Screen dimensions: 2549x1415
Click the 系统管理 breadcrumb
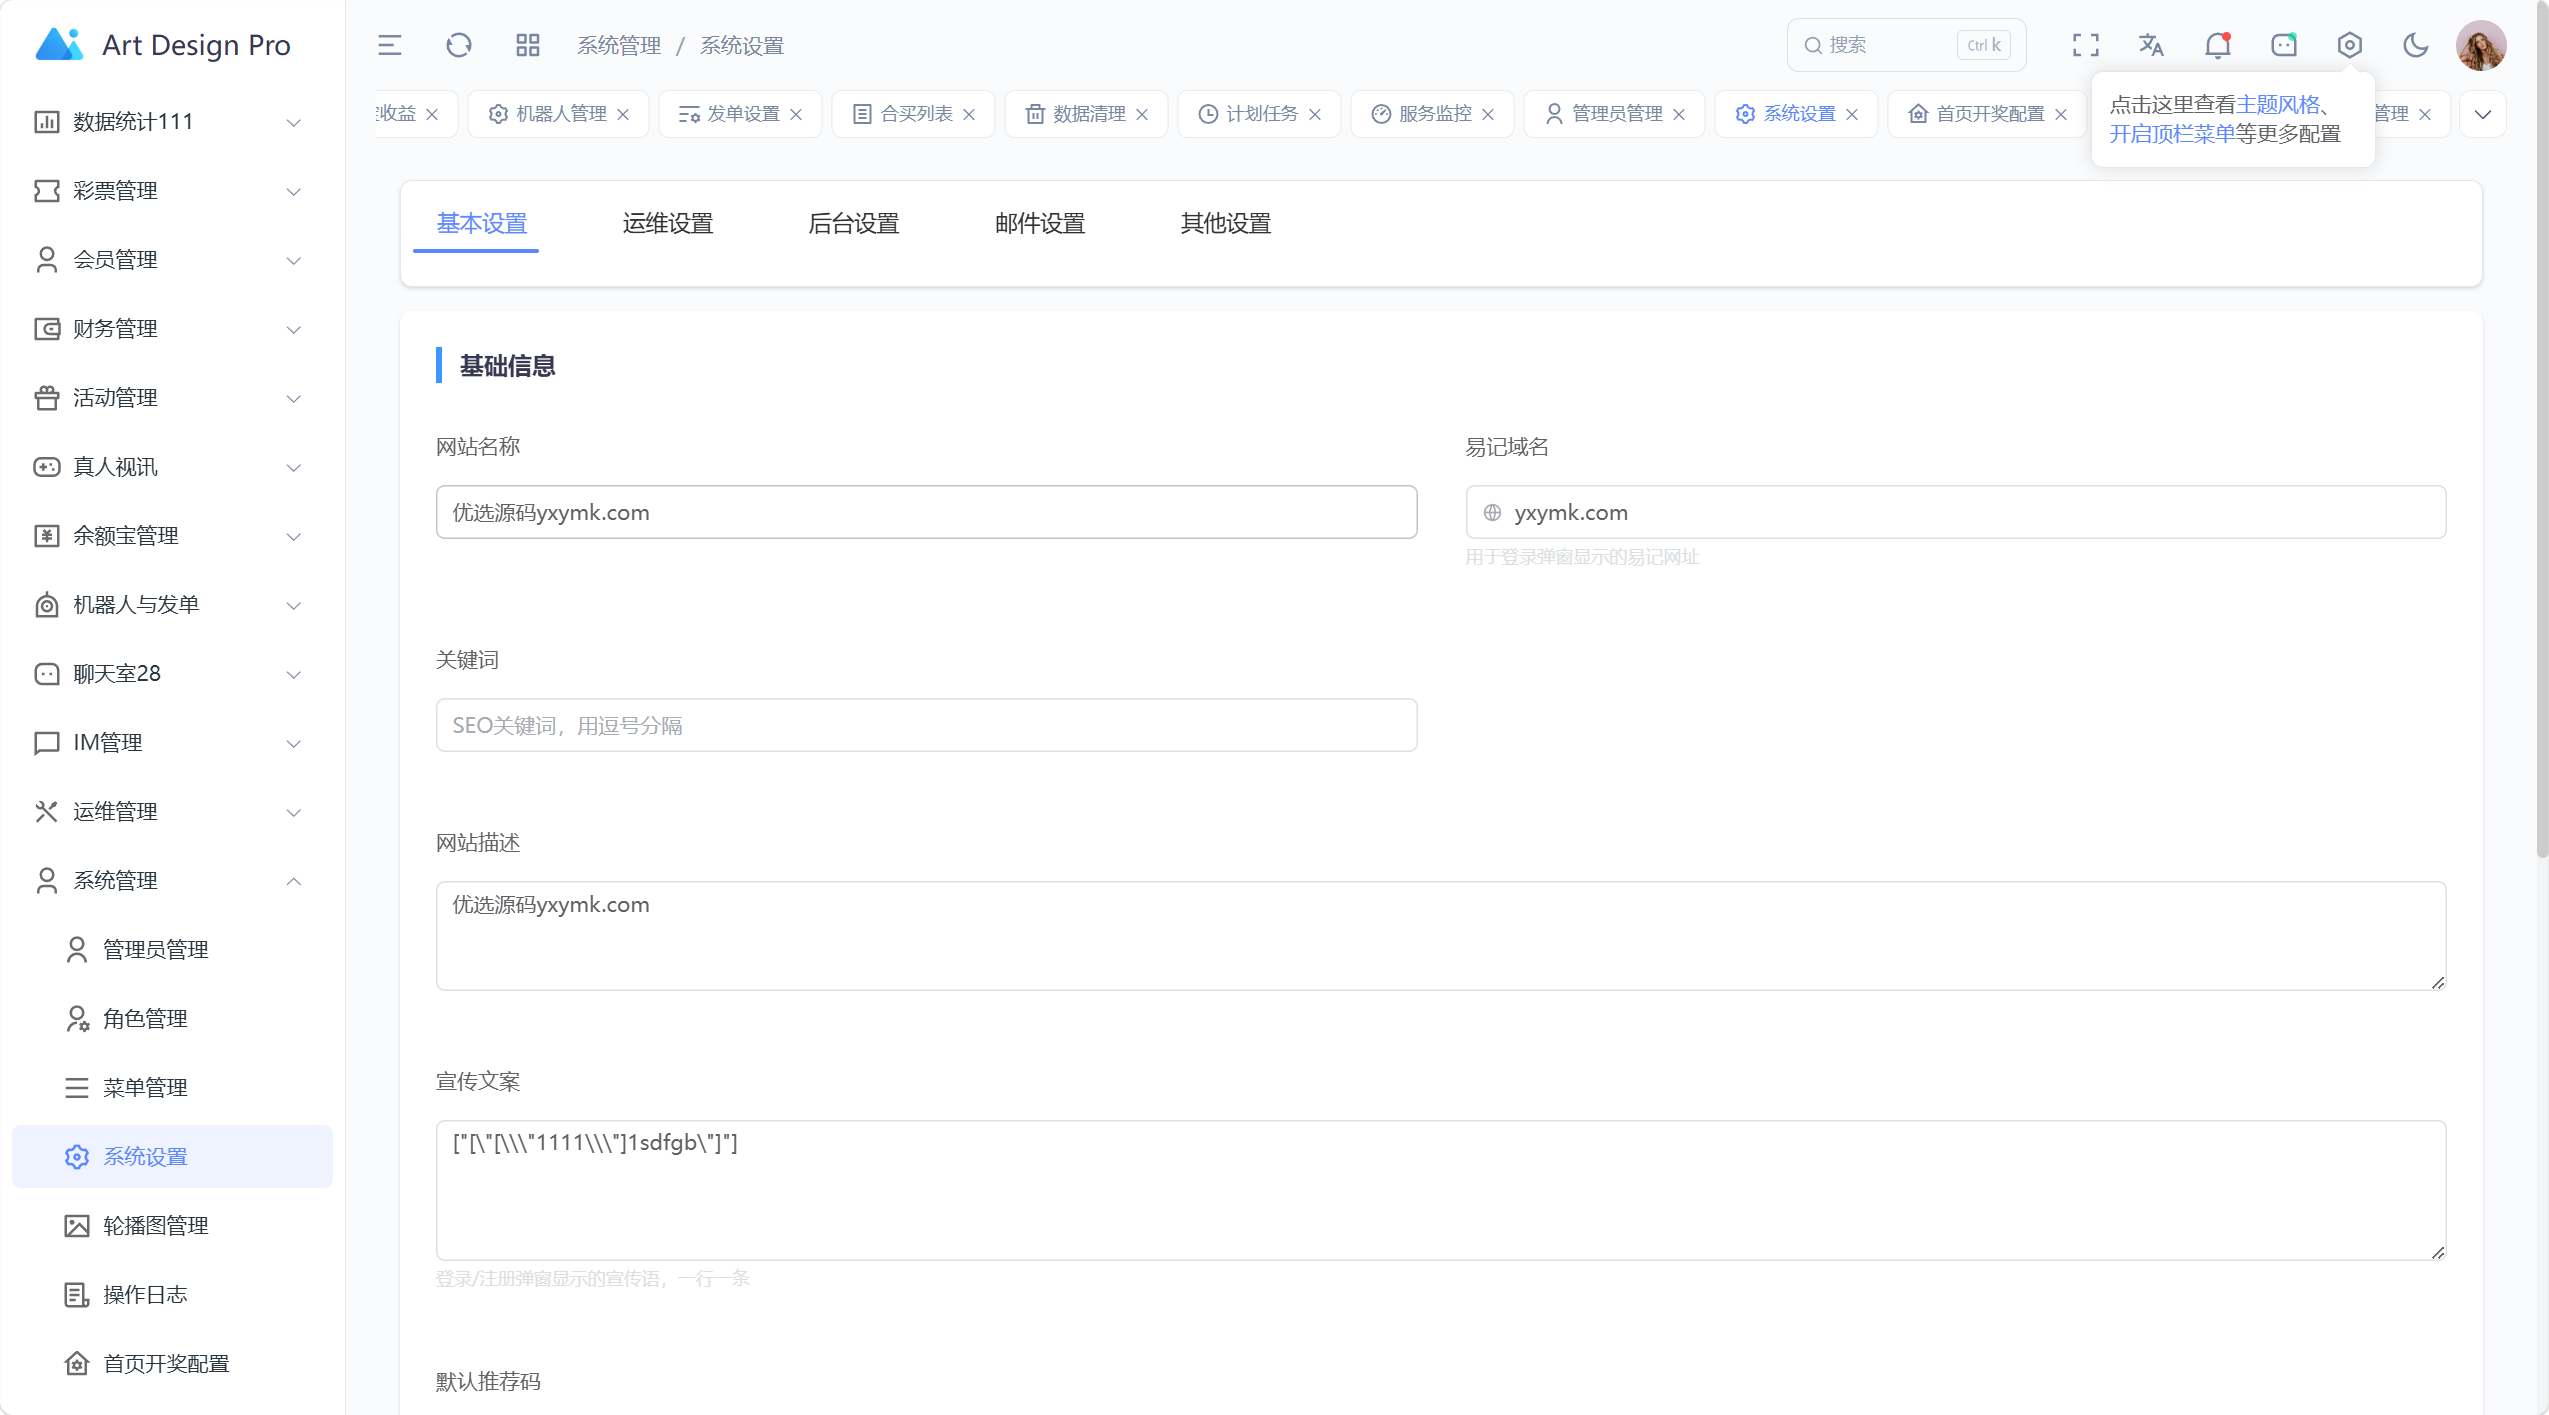click(619, 46)
